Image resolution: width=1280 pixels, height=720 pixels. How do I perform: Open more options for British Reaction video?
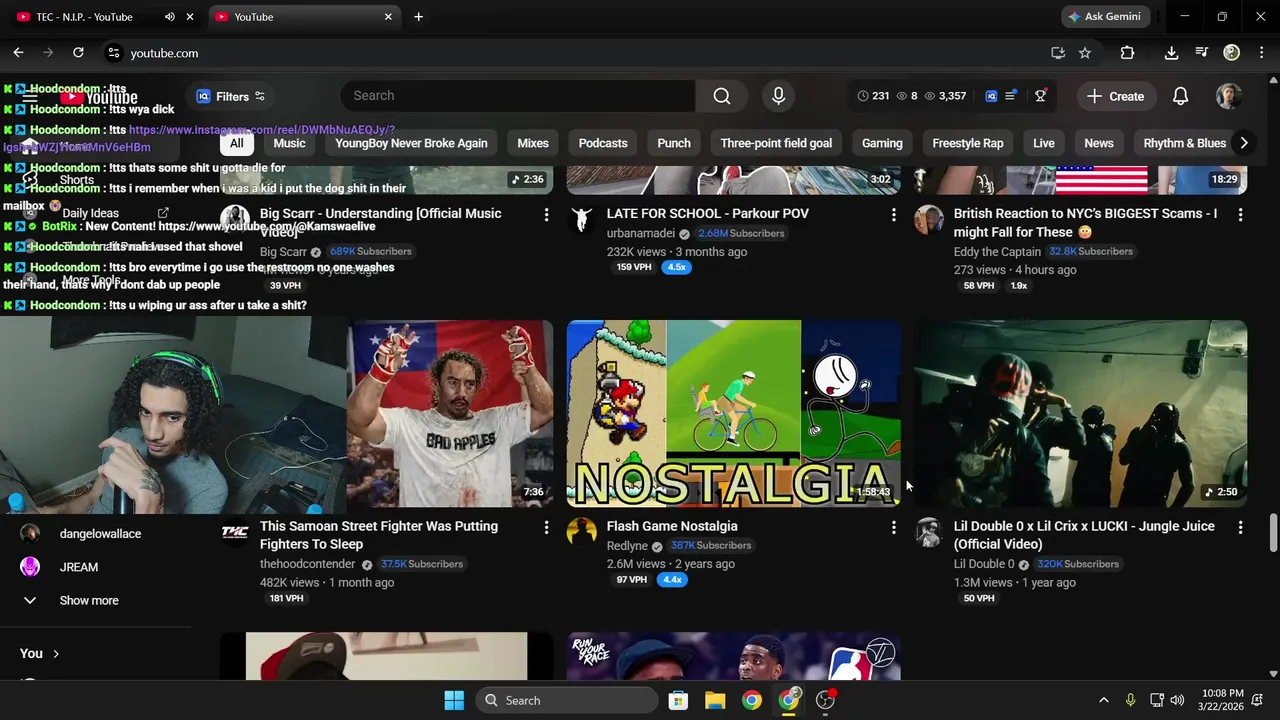tap(1240, 215)
